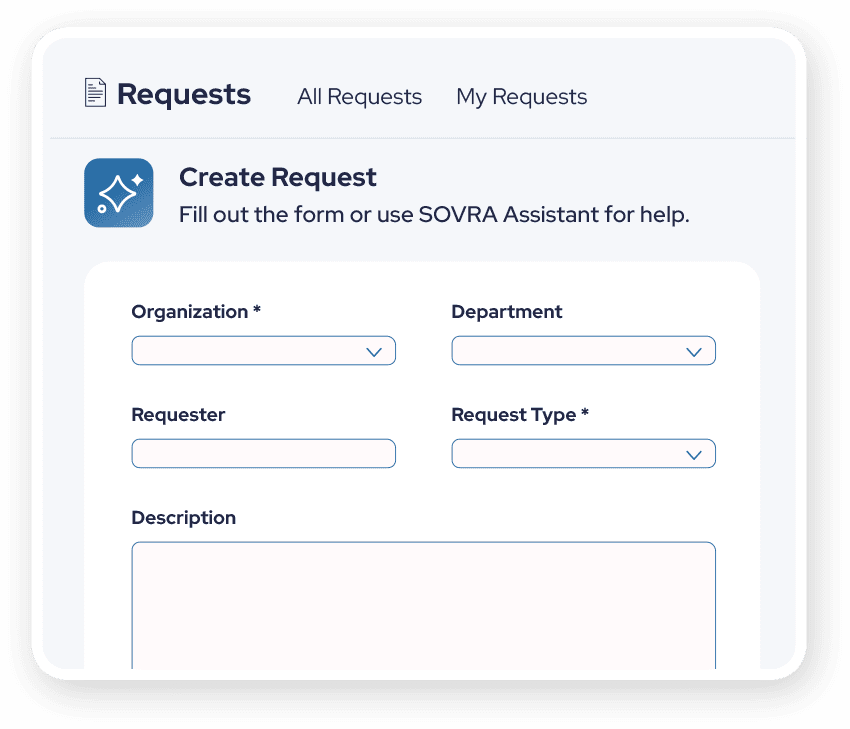Focus the Requester text field
Image resolution: width=850 pixels, height=729 pixels.
pos(263,454)
